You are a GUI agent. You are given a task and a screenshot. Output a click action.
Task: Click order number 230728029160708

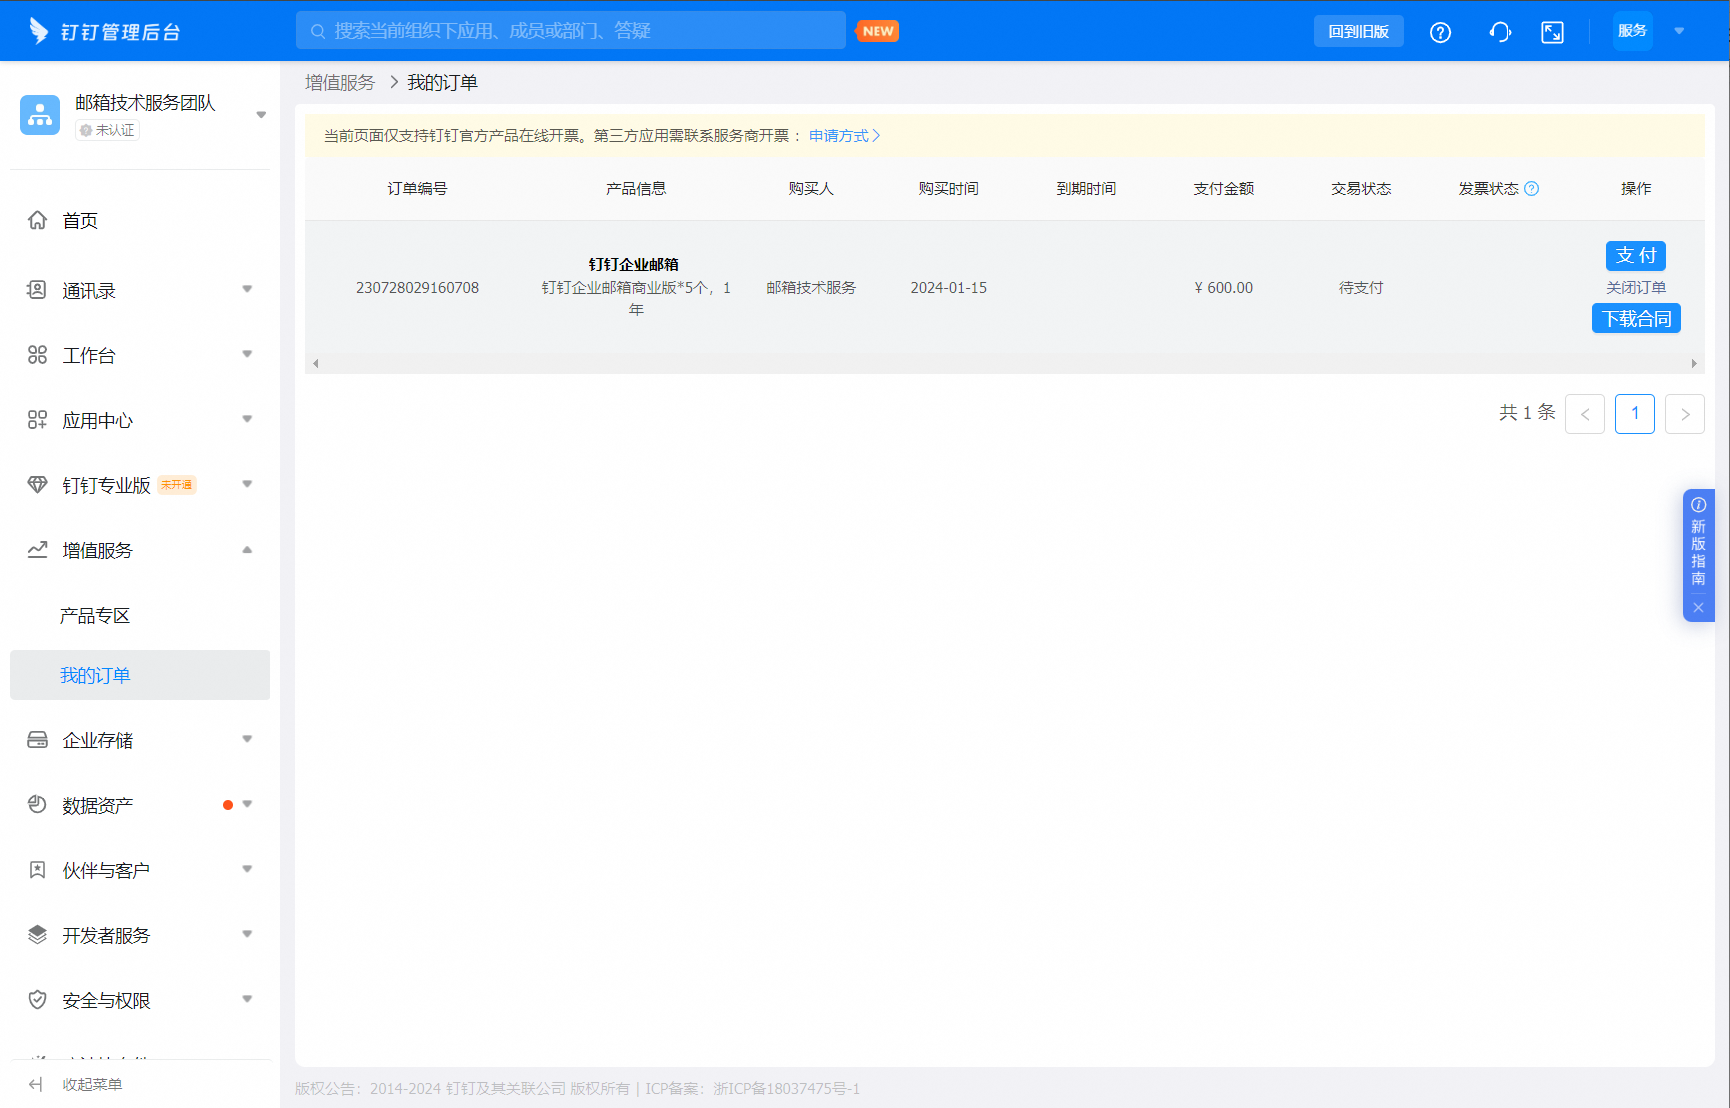click(x=417, y=287)
